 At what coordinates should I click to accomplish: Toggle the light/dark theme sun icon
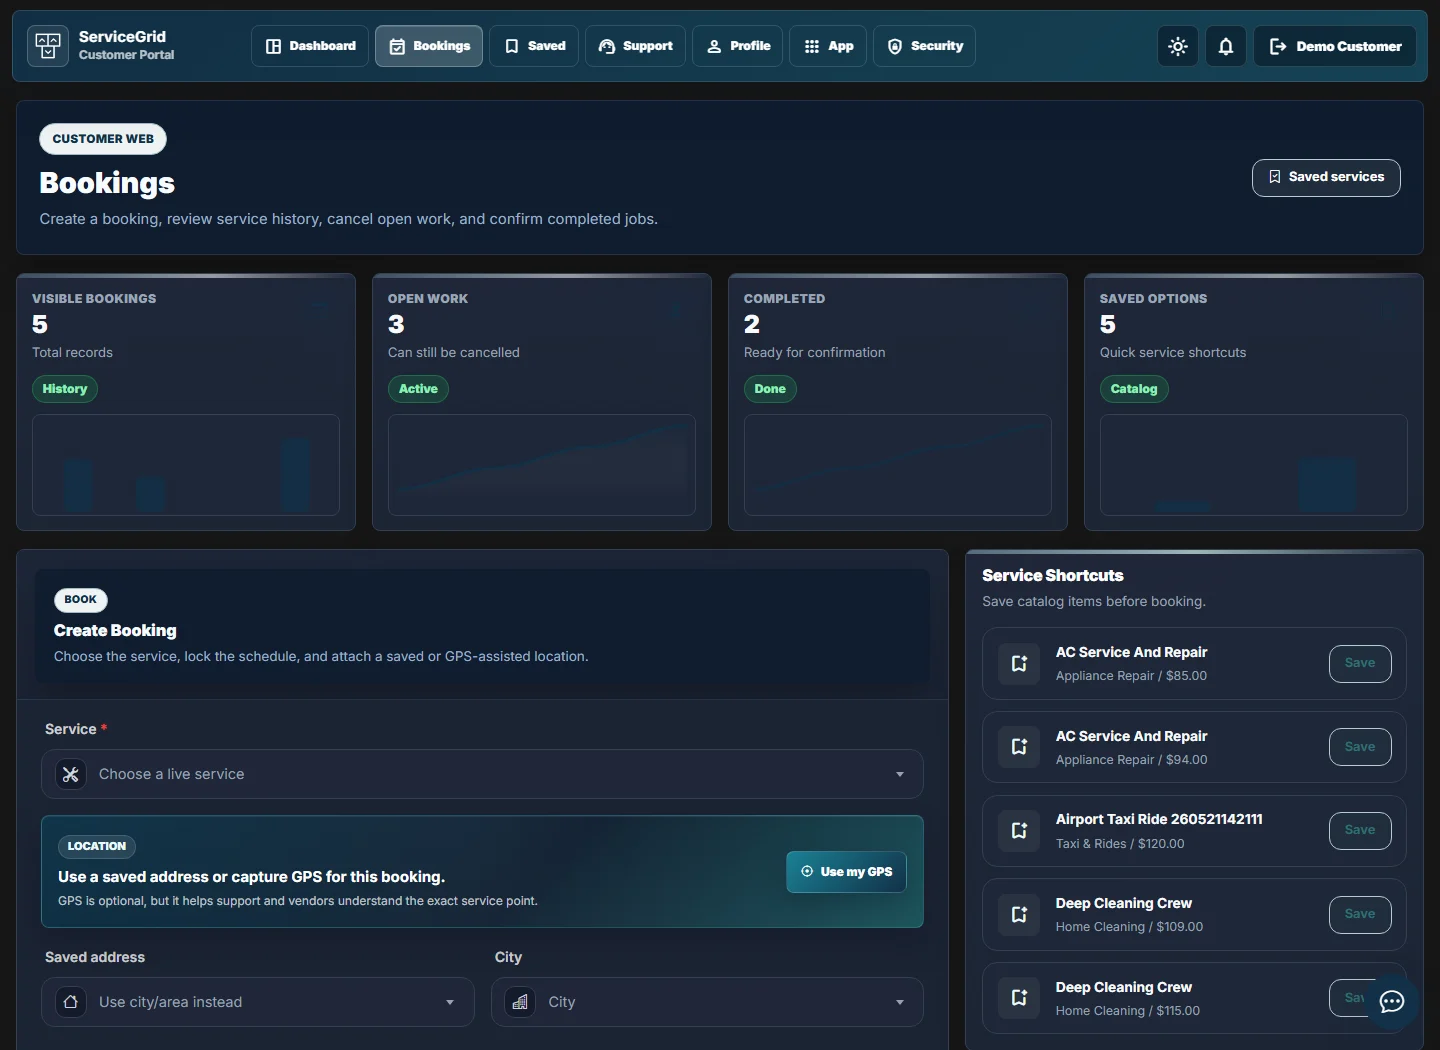pos(1178,46)
